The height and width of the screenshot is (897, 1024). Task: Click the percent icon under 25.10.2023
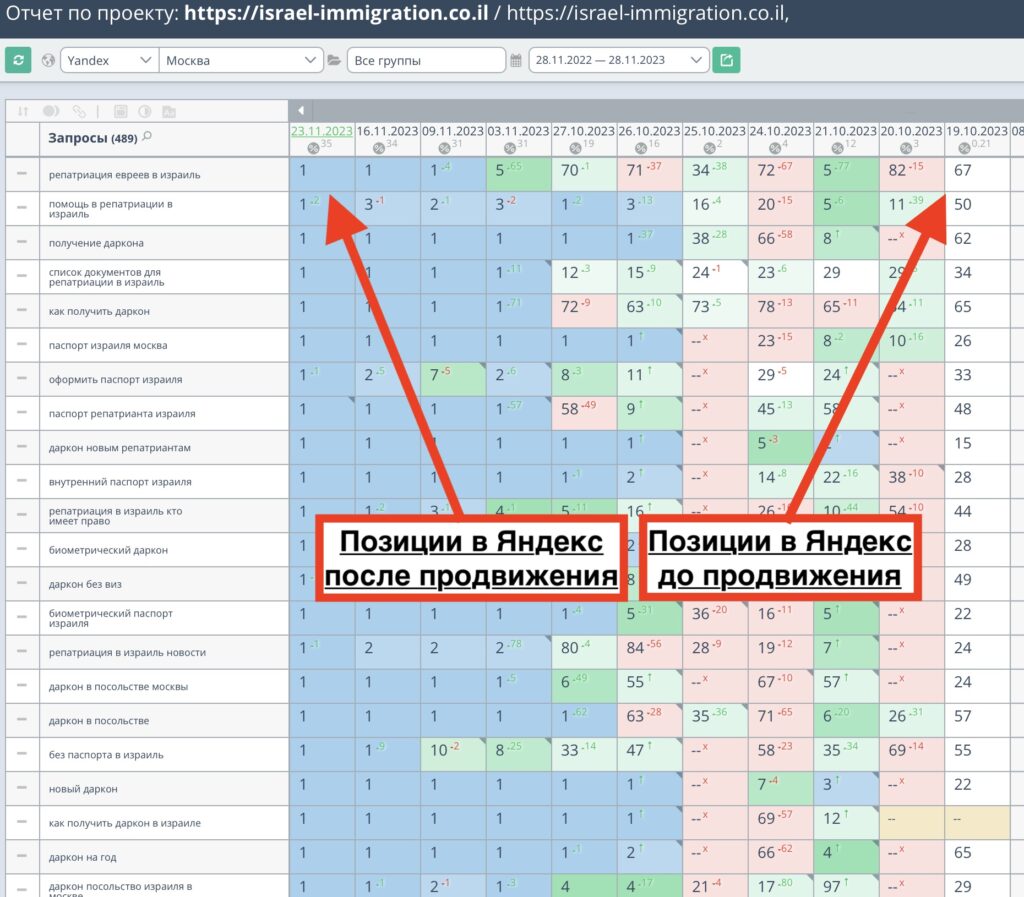[x=709, y=148]
